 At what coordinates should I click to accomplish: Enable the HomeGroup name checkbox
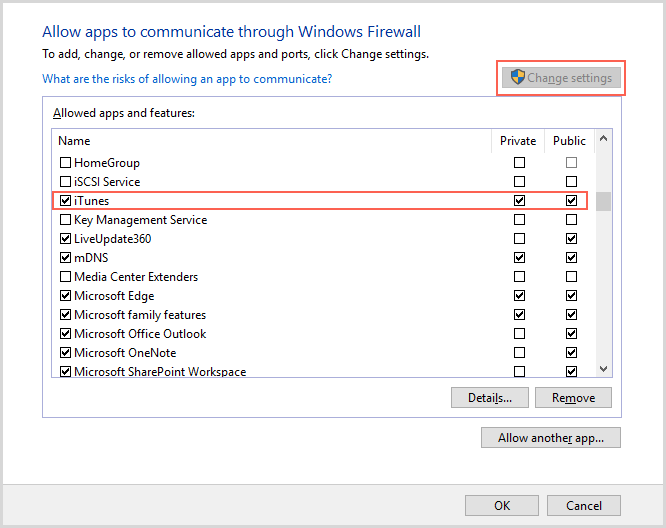[65, 163]
